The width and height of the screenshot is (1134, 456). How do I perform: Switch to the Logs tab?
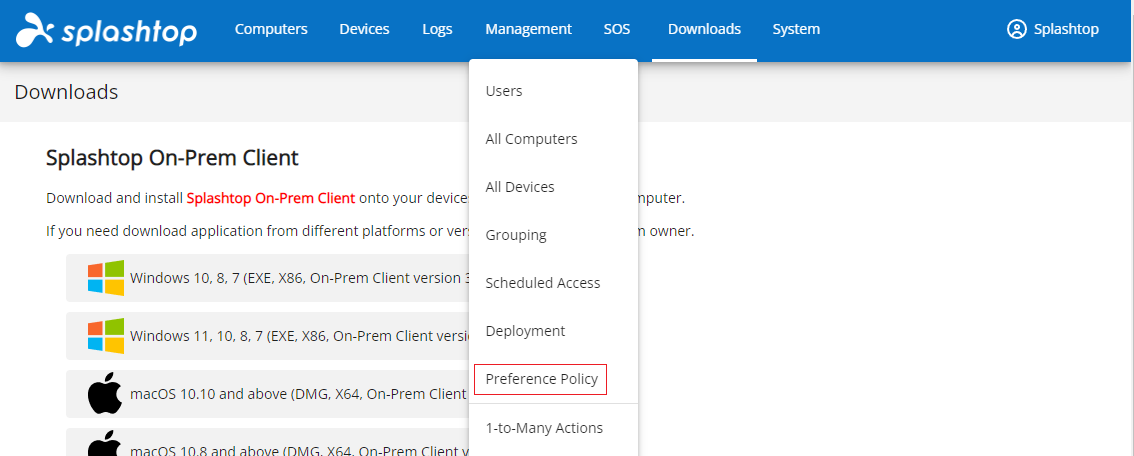[438, 30]
